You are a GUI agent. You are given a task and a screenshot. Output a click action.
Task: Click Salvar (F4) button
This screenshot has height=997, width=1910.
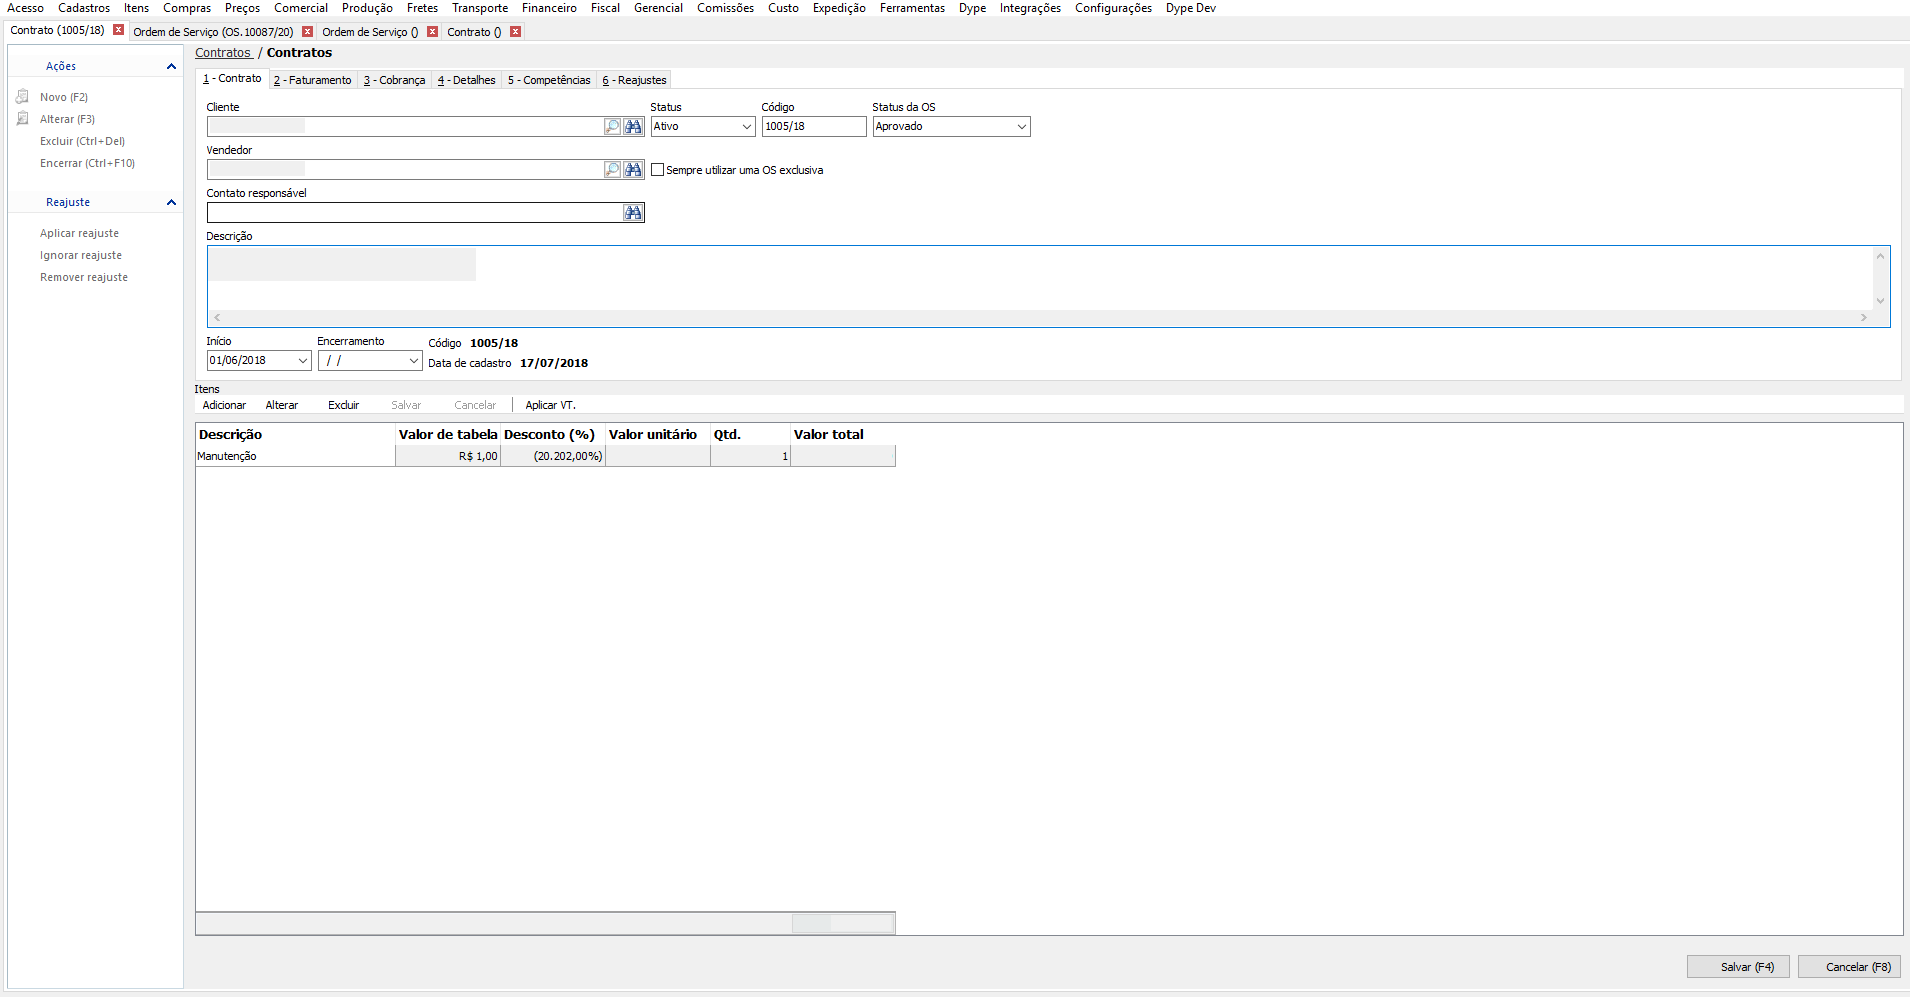coord(1738,967)
